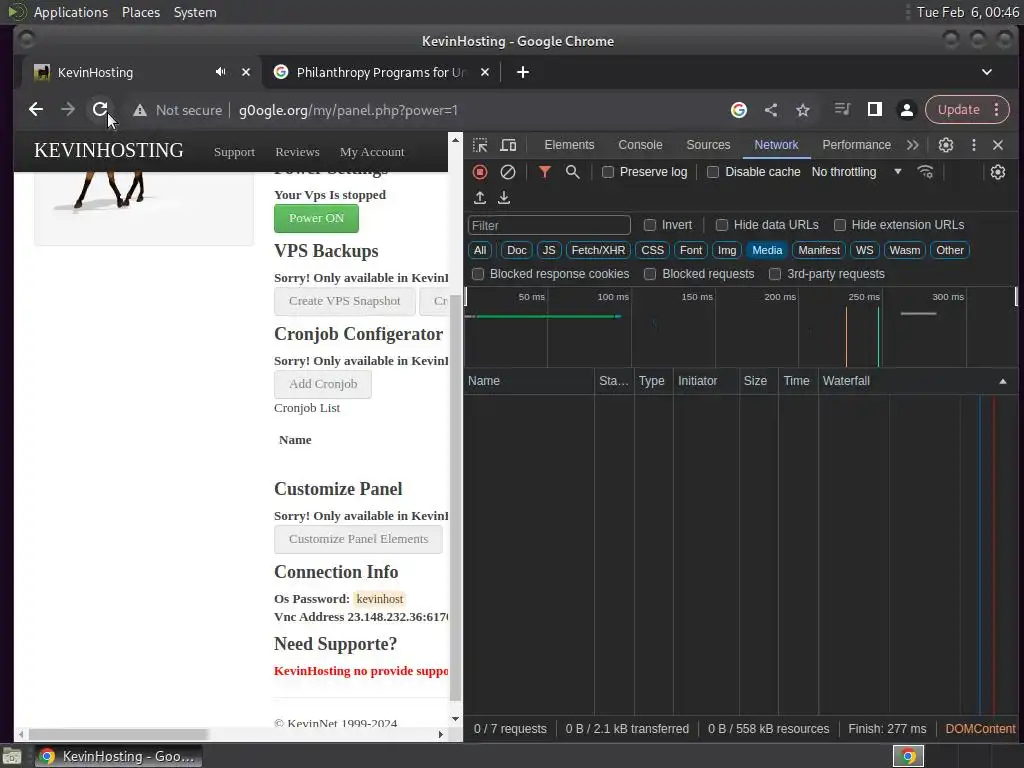Select the All filter type

(x=479, y=250)
